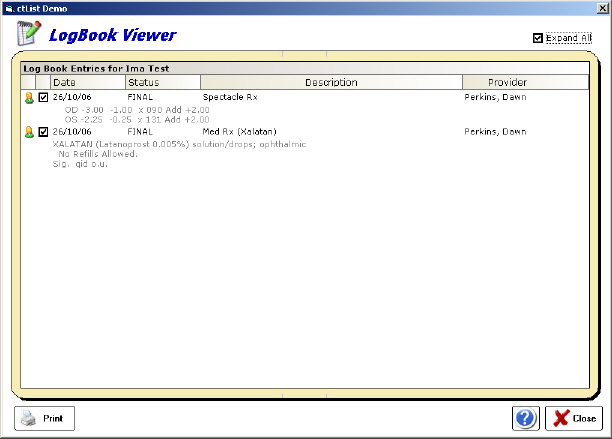
Task: Uncheck the Med Rx (Xalatan) entry checkbox
Action: tap(43, 132)
